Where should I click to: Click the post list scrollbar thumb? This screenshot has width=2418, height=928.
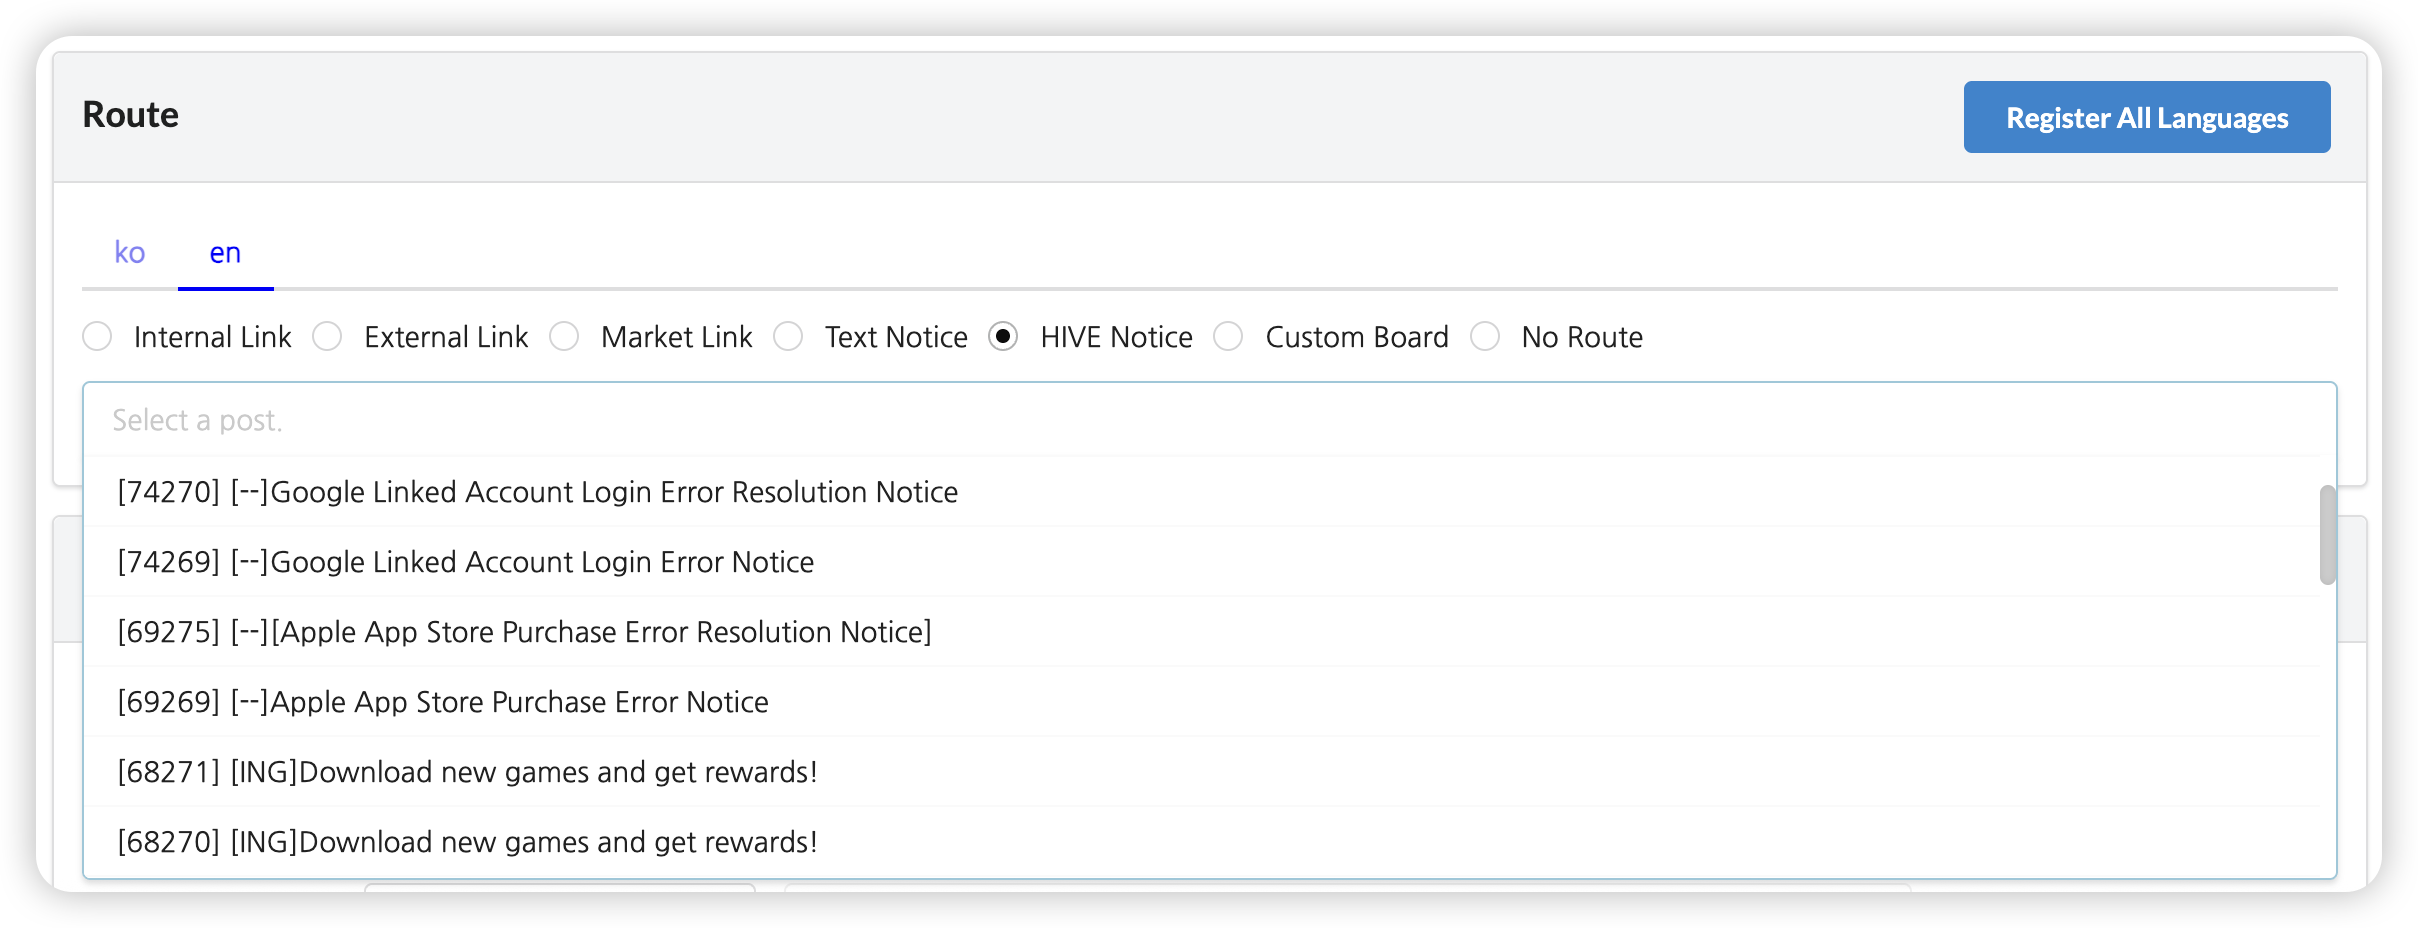pyautogui.click(x=2327, y=535)
